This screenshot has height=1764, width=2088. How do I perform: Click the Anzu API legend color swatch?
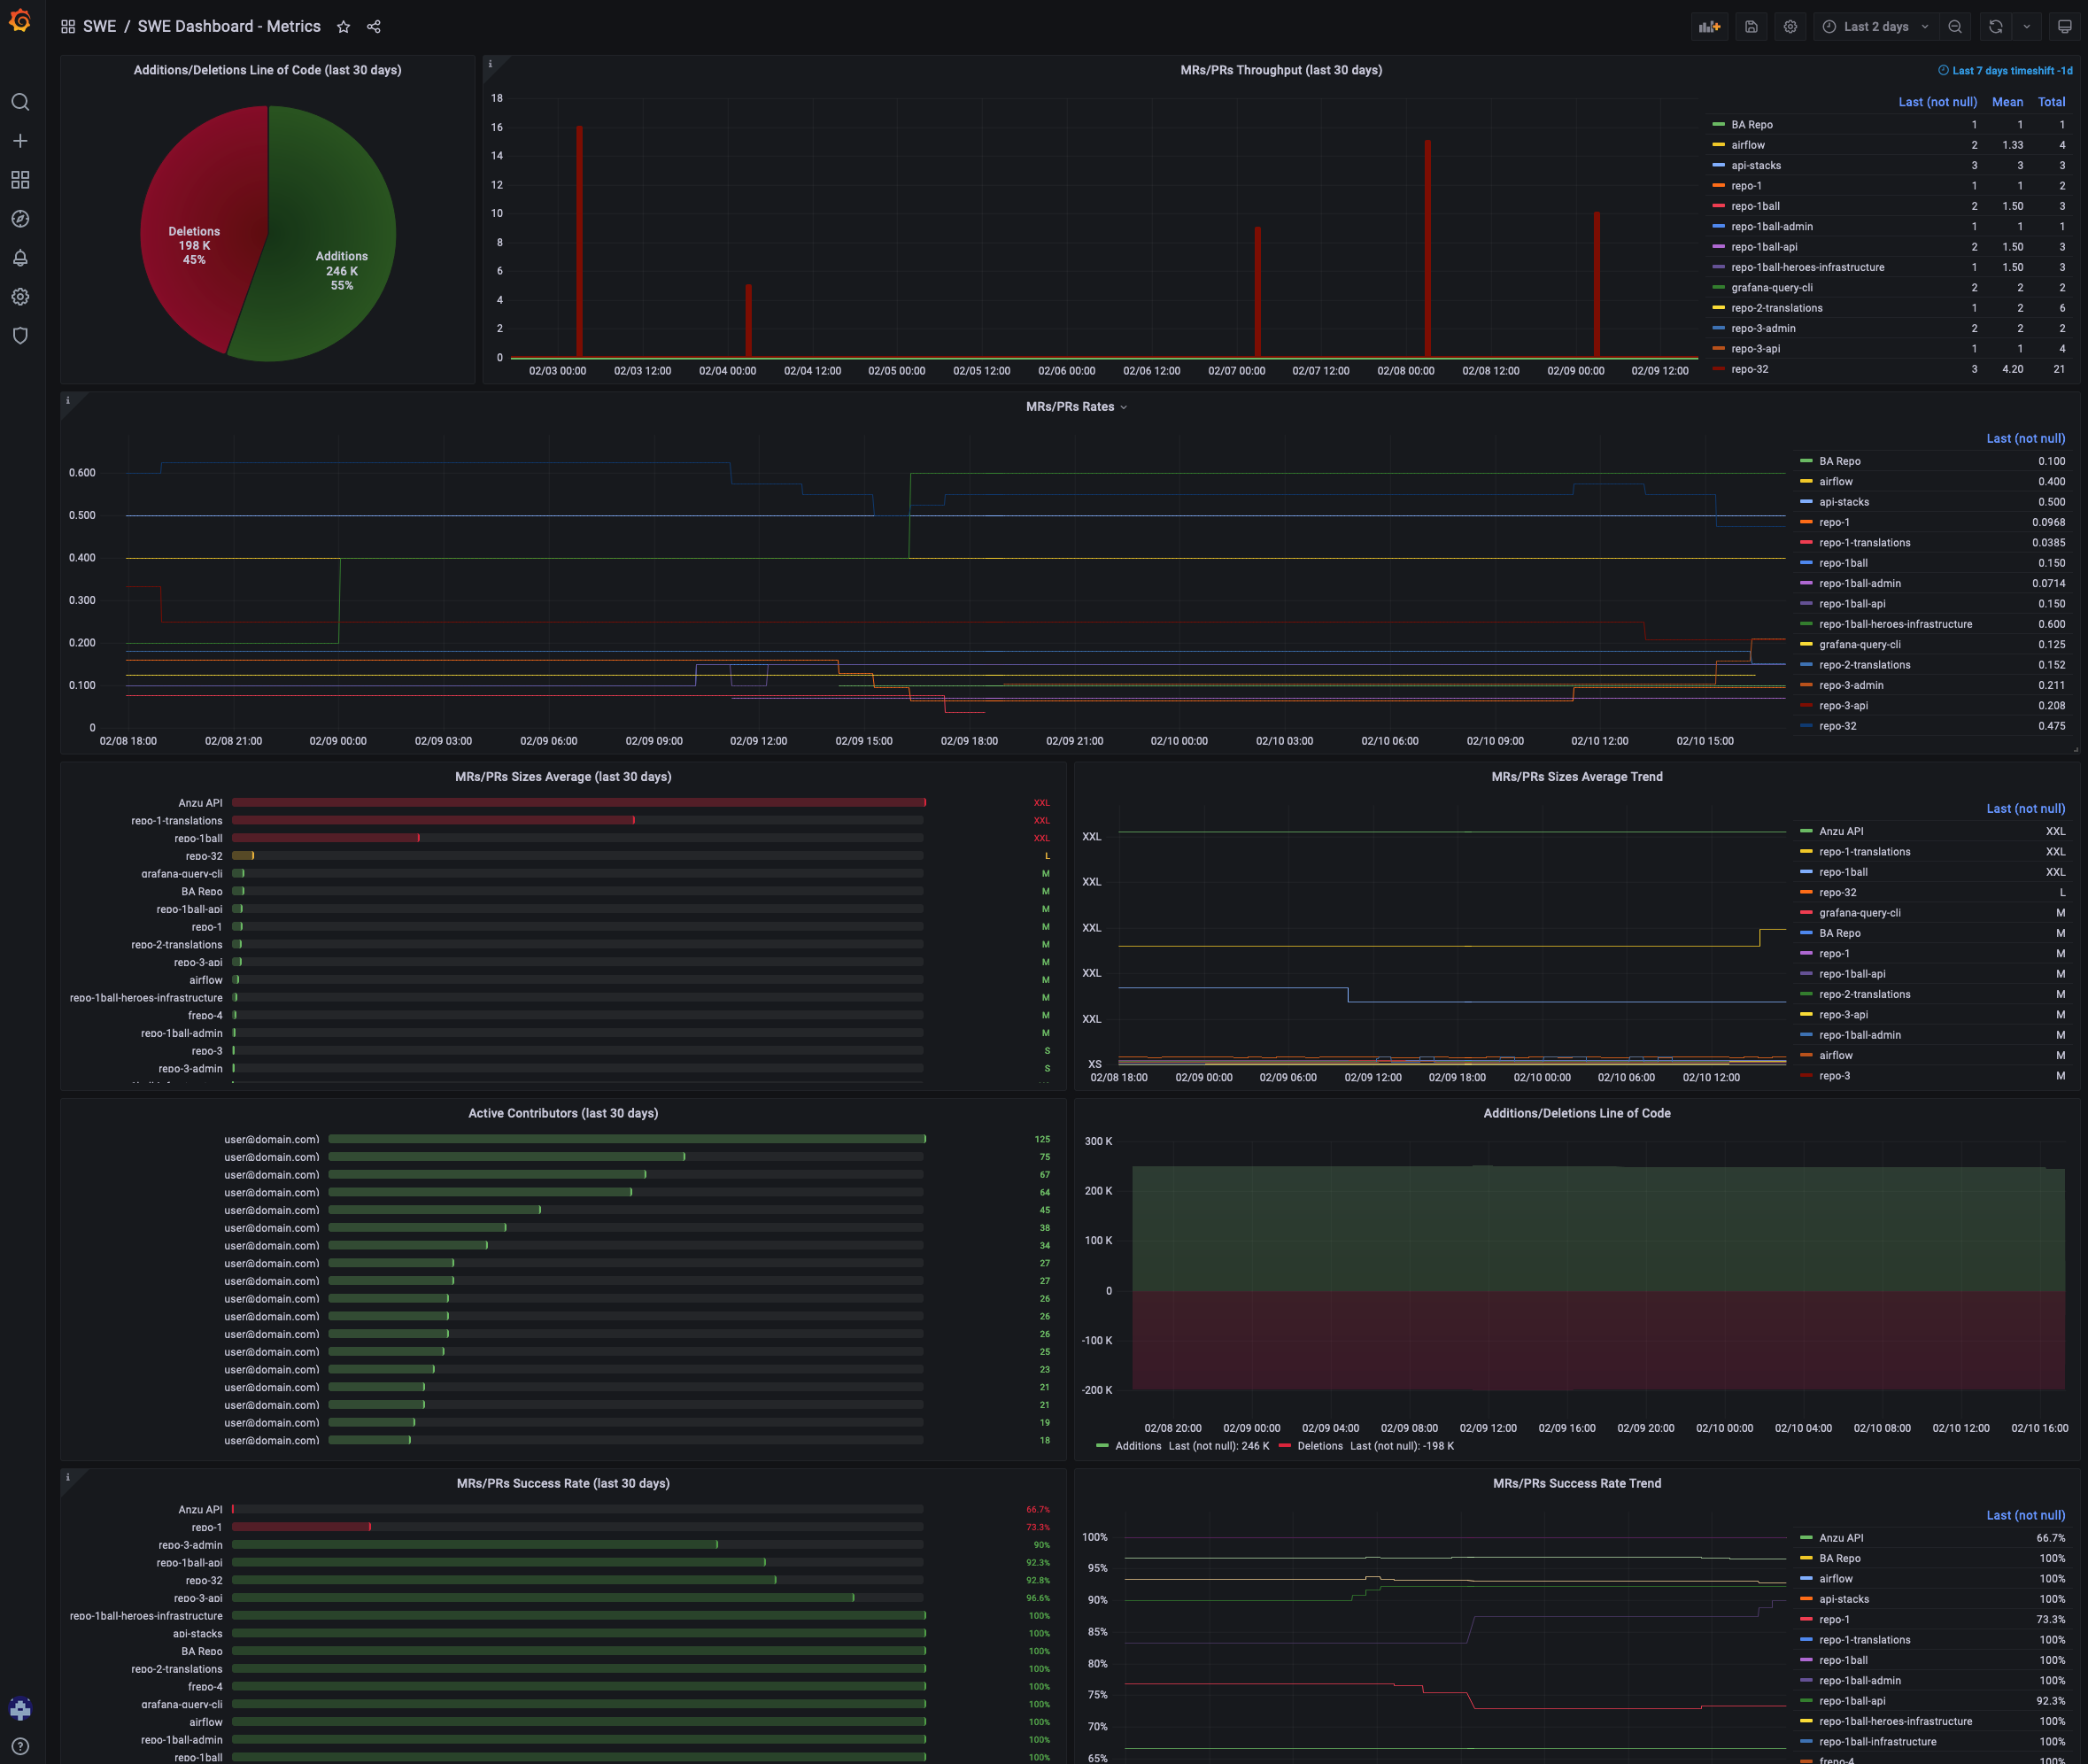click(1806, 831)
